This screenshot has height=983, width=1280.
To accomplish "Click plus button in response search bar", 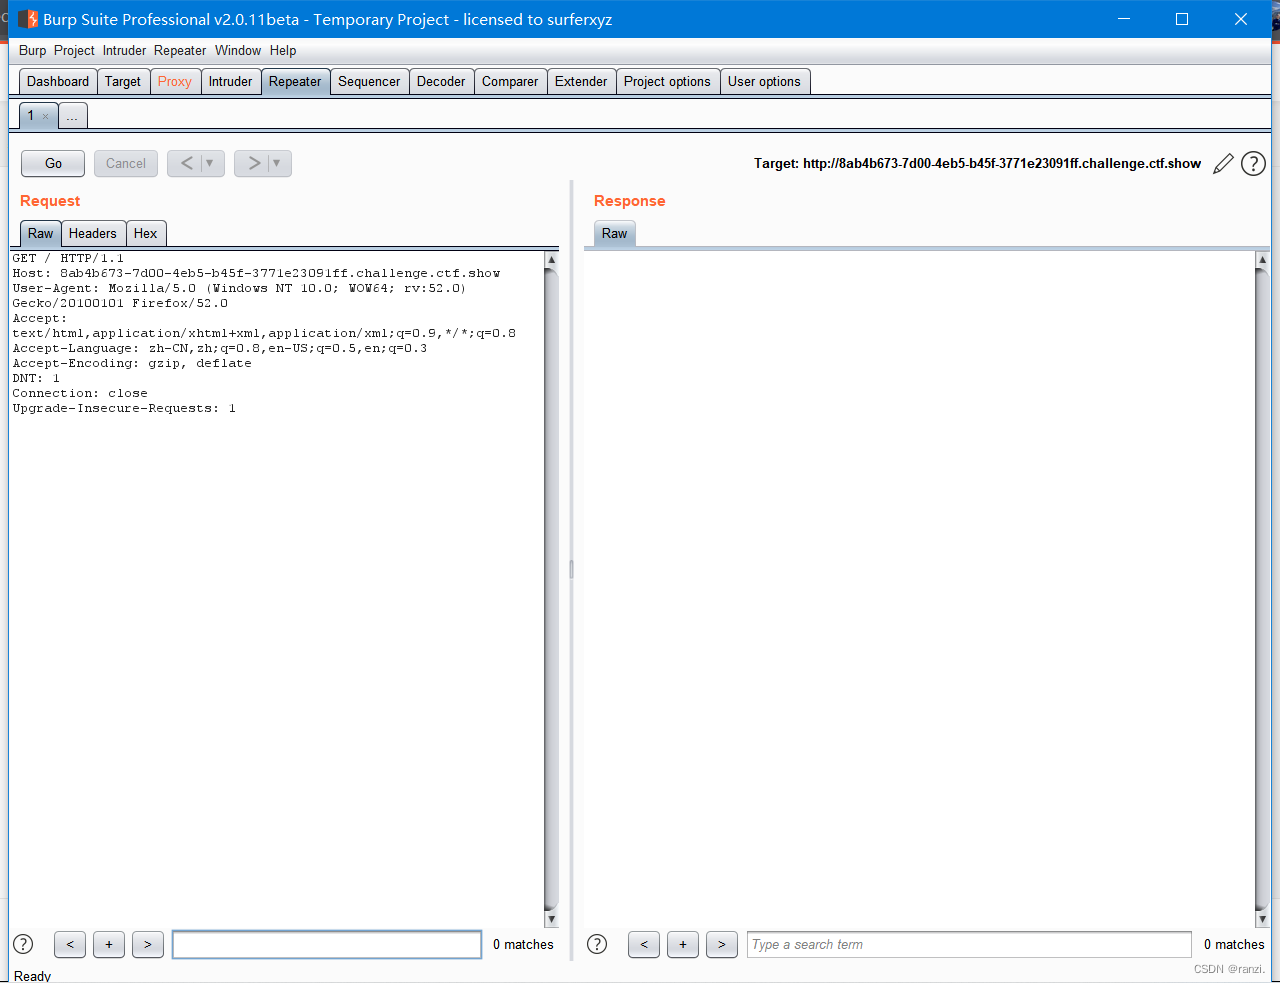I will 683,944.
